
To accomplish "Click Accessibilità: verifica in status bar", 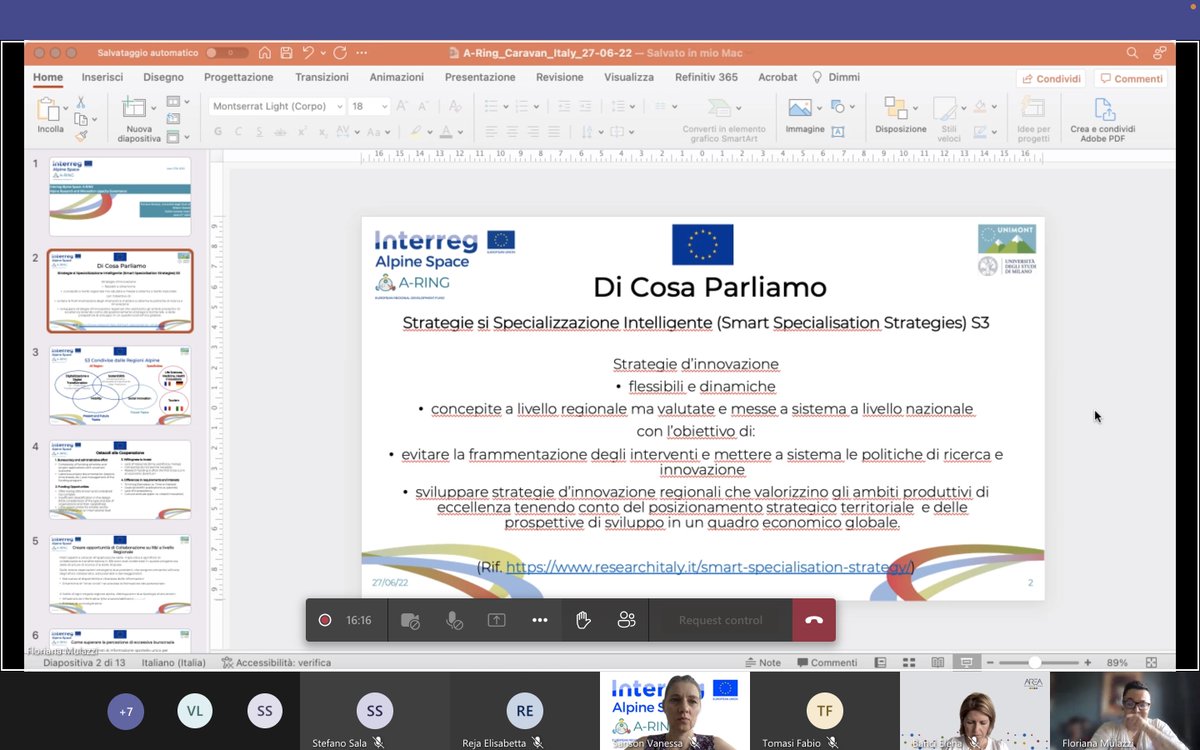I will [x=277, y=662].
